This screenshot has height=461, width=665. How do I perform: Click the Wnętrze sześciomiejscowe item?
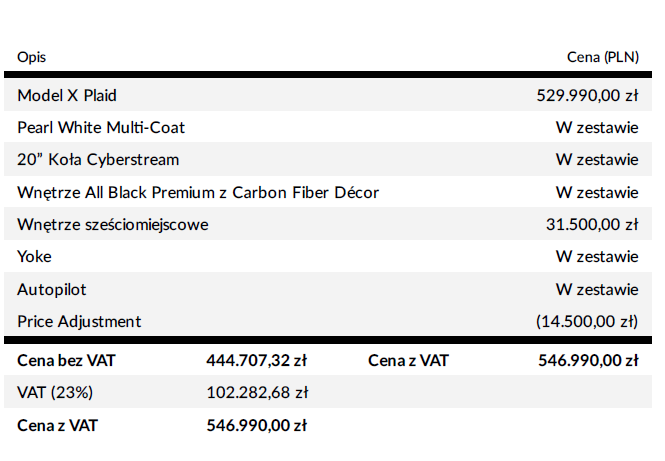point(112,224)
